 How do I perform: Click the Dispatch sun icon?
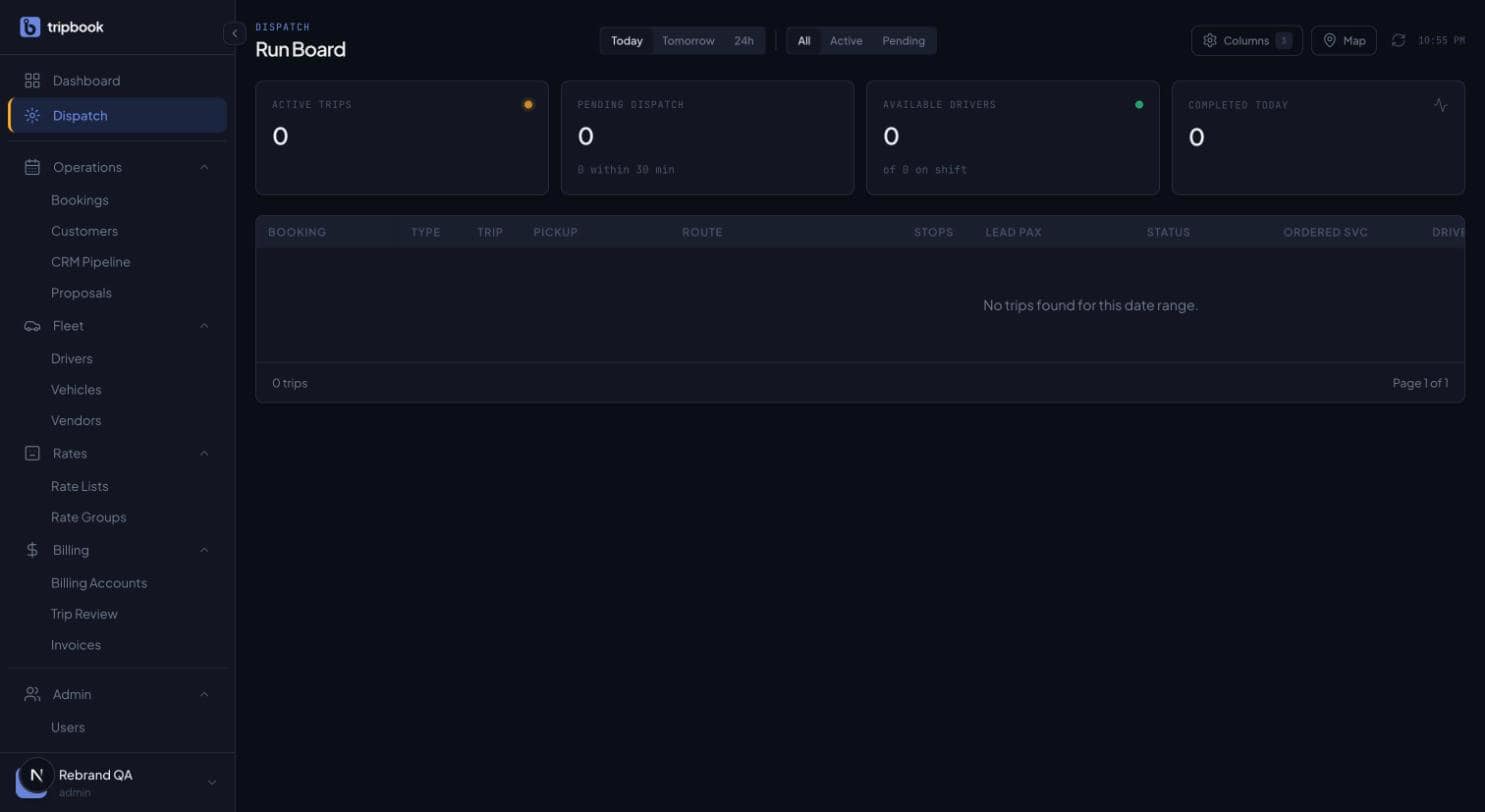[32, 116]
